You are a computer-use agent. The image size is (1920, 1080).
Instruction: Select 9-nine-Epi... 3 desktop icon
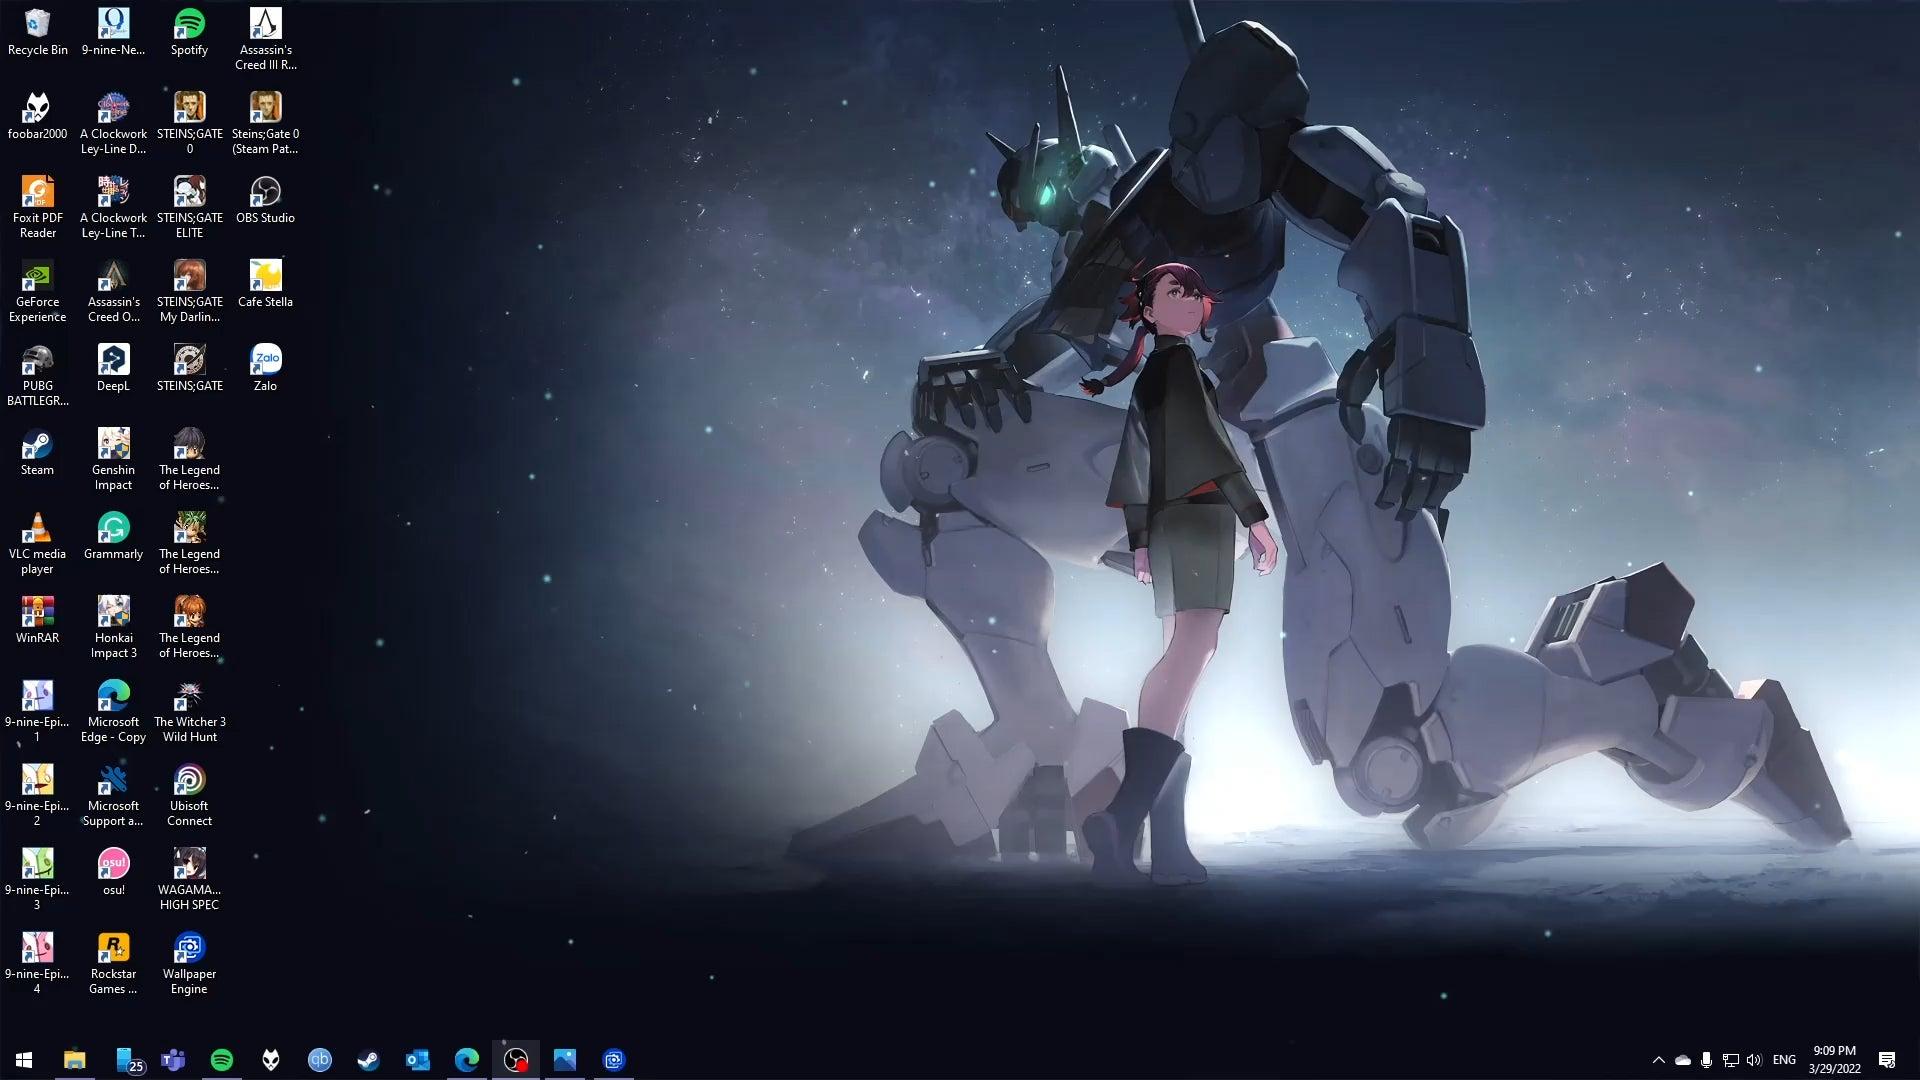pos(37,879)
